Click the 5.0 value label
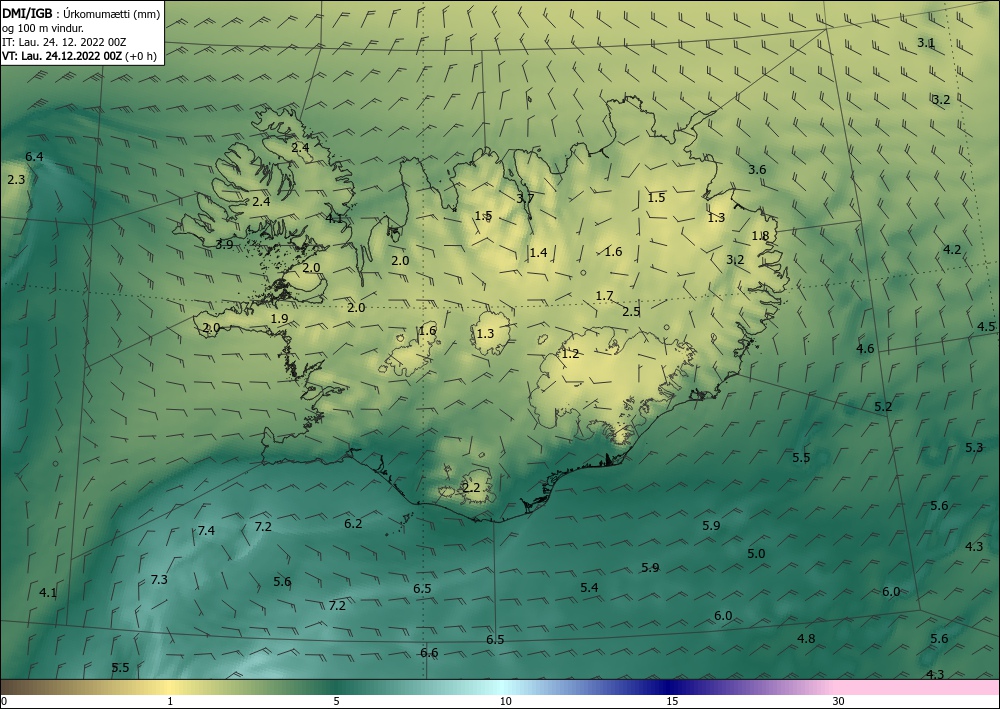This screenshot has height=709, width=1000. 756,554
